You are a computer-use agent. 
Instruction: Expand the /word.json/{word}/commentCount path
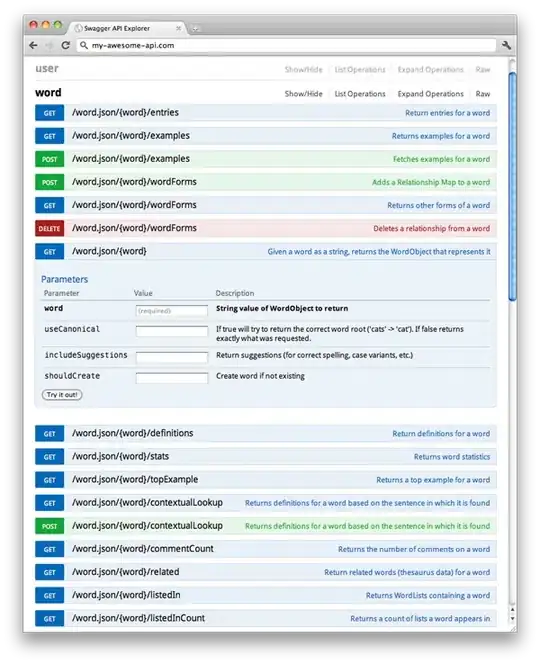pos(143,549)
